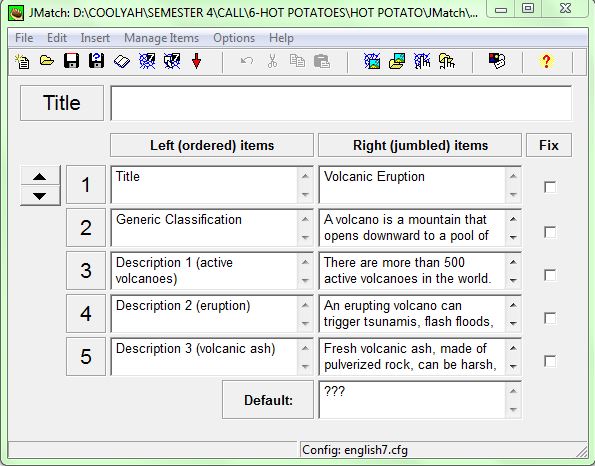This screenshot has width=595, height=466.
Task: Enable Fix for the Description 2 (eruption) row
Action: [550, 318]
